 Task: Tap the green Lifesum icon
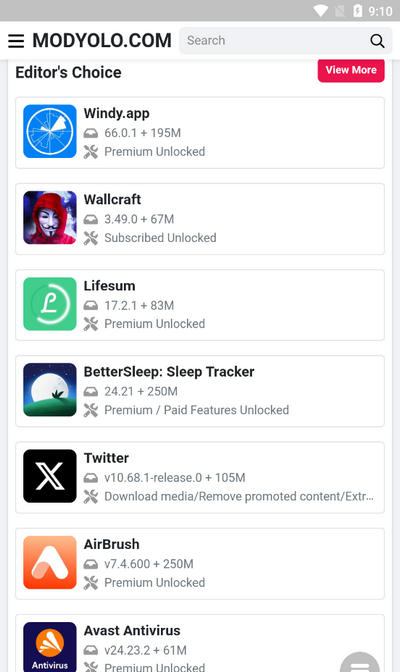click(x=50, y=304)
